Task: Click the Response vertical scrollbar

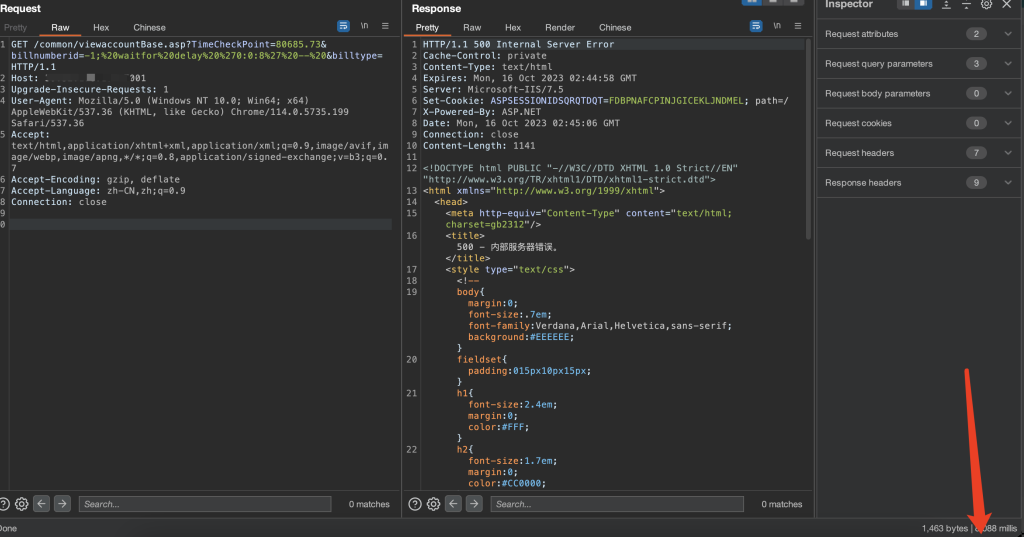Action: click(x=808, y=138)
